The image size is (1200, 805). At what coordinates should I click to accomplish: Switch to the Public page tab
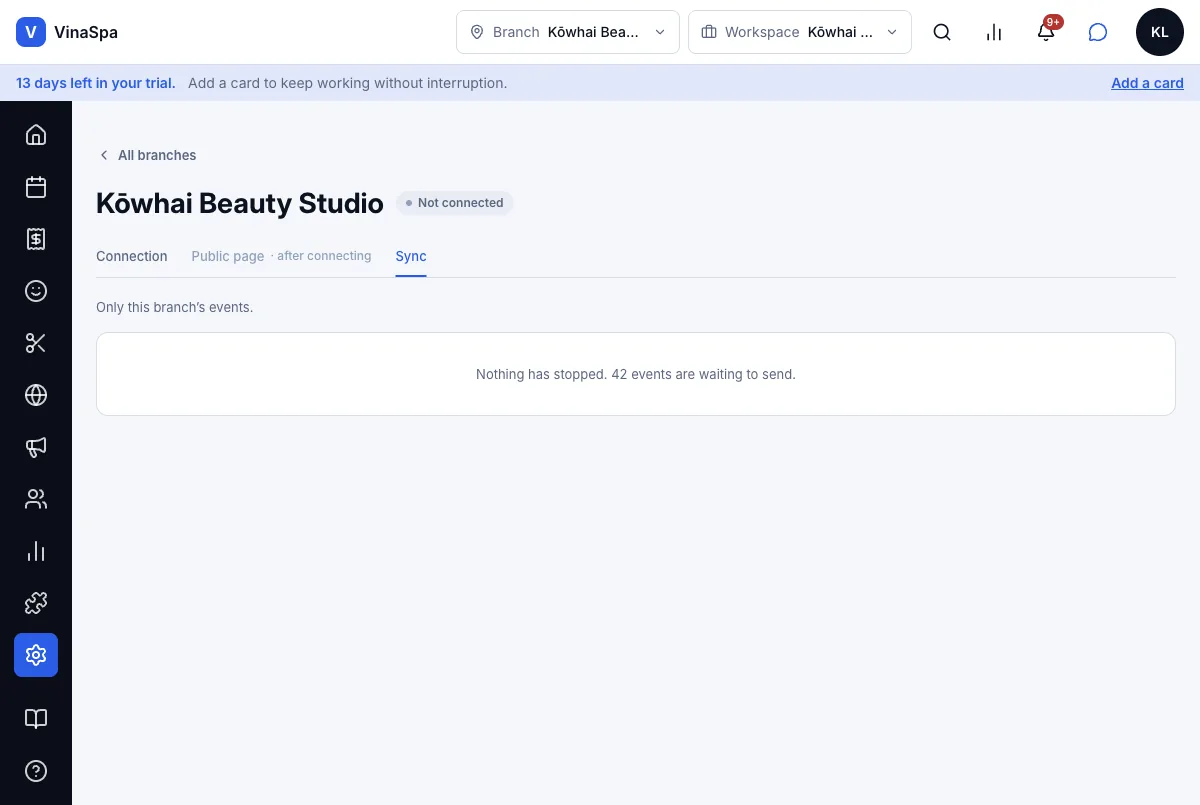281,256
